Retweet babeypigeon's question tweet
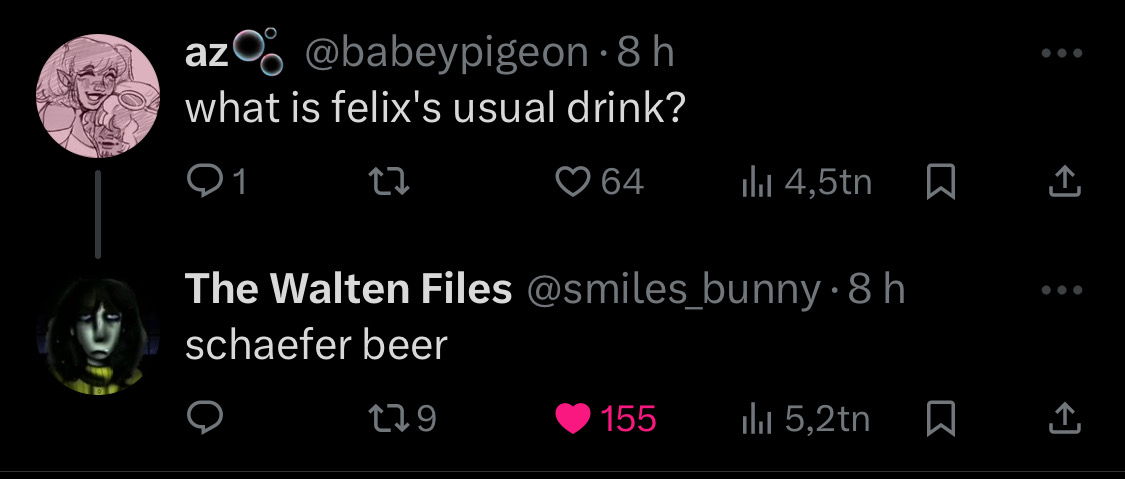Viewport: 1125px width, 479px height. (x=380, y=181)
